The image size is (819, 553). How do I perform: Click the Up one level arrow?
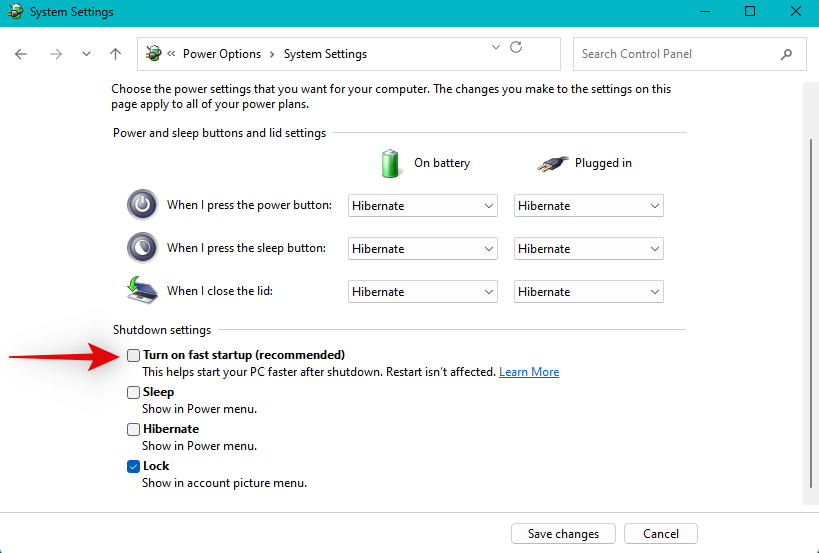click(x=116, y=54)
